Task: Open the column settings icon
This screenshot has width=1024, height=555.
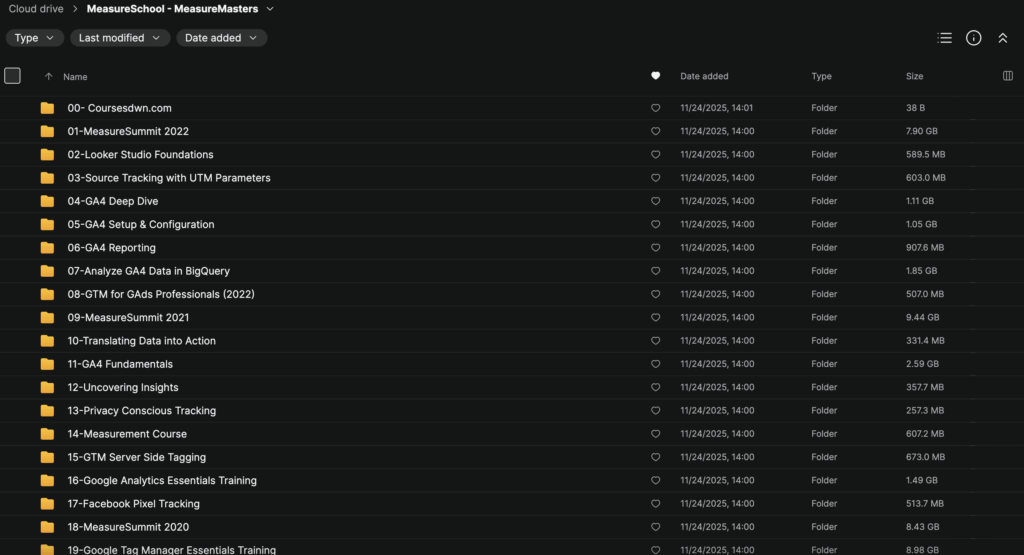Action: click(1007, 76)
